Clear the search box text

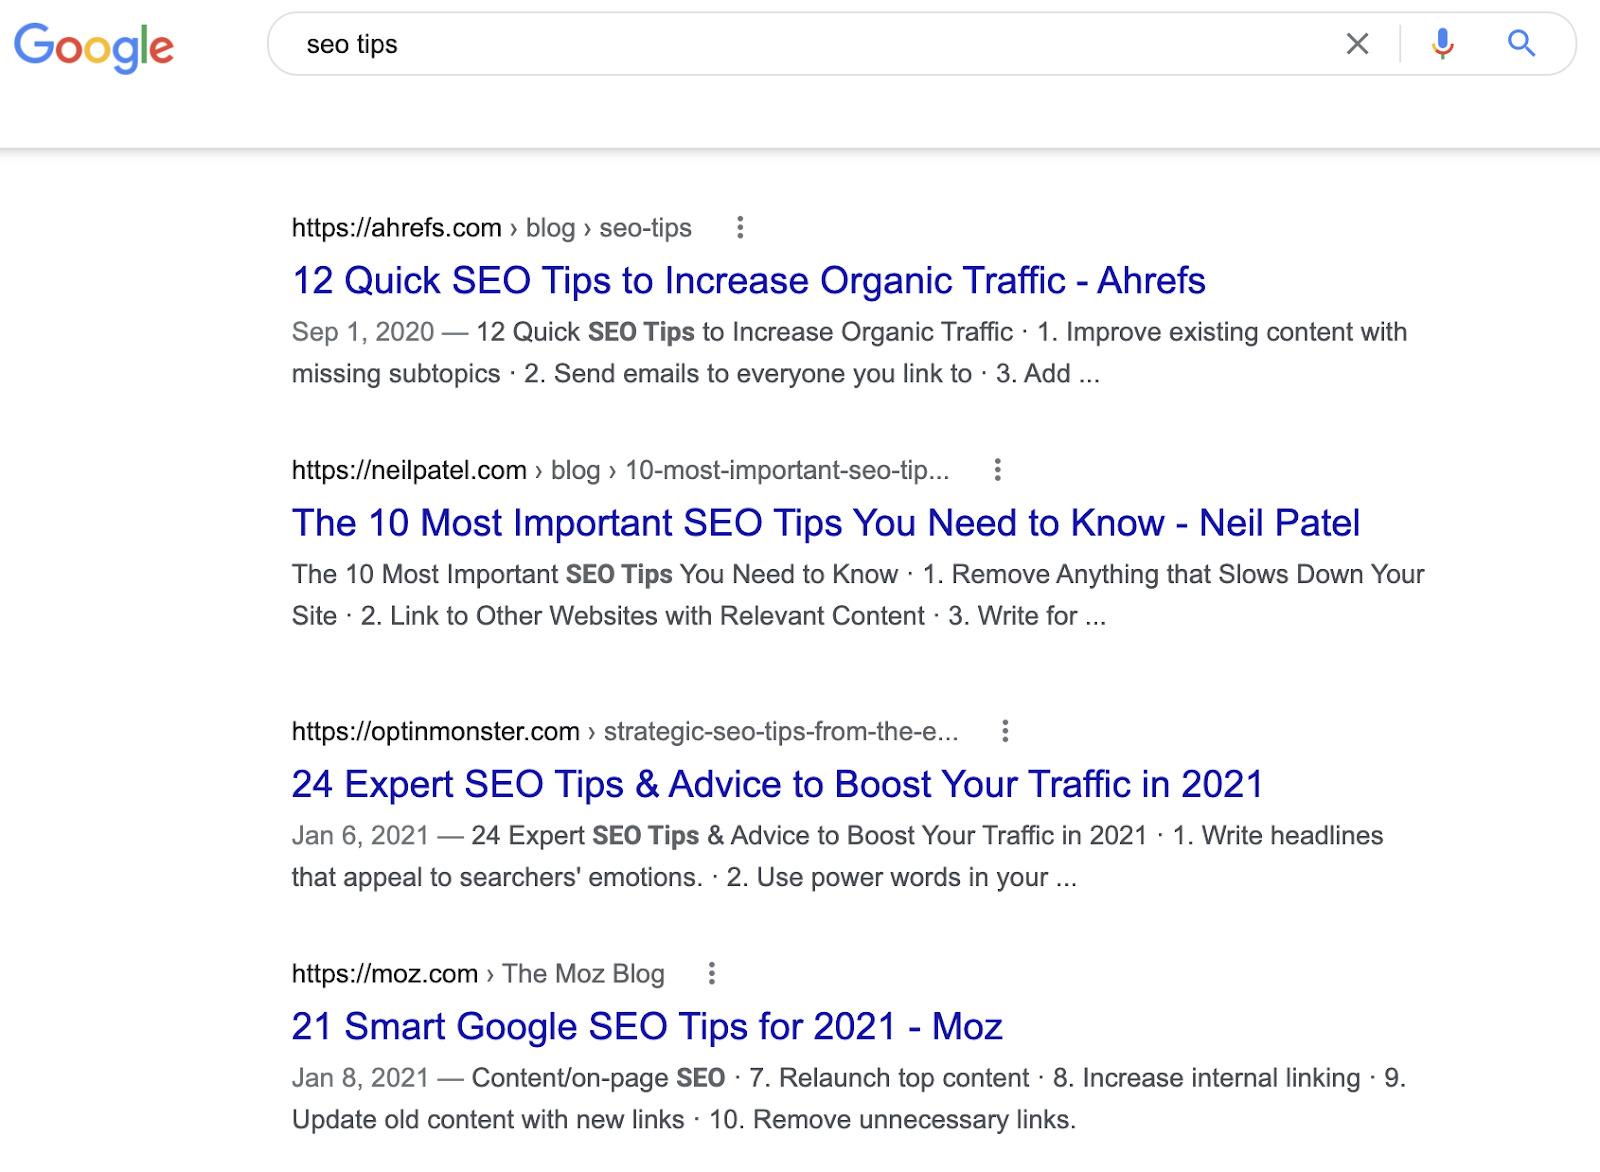point(1357,44)
